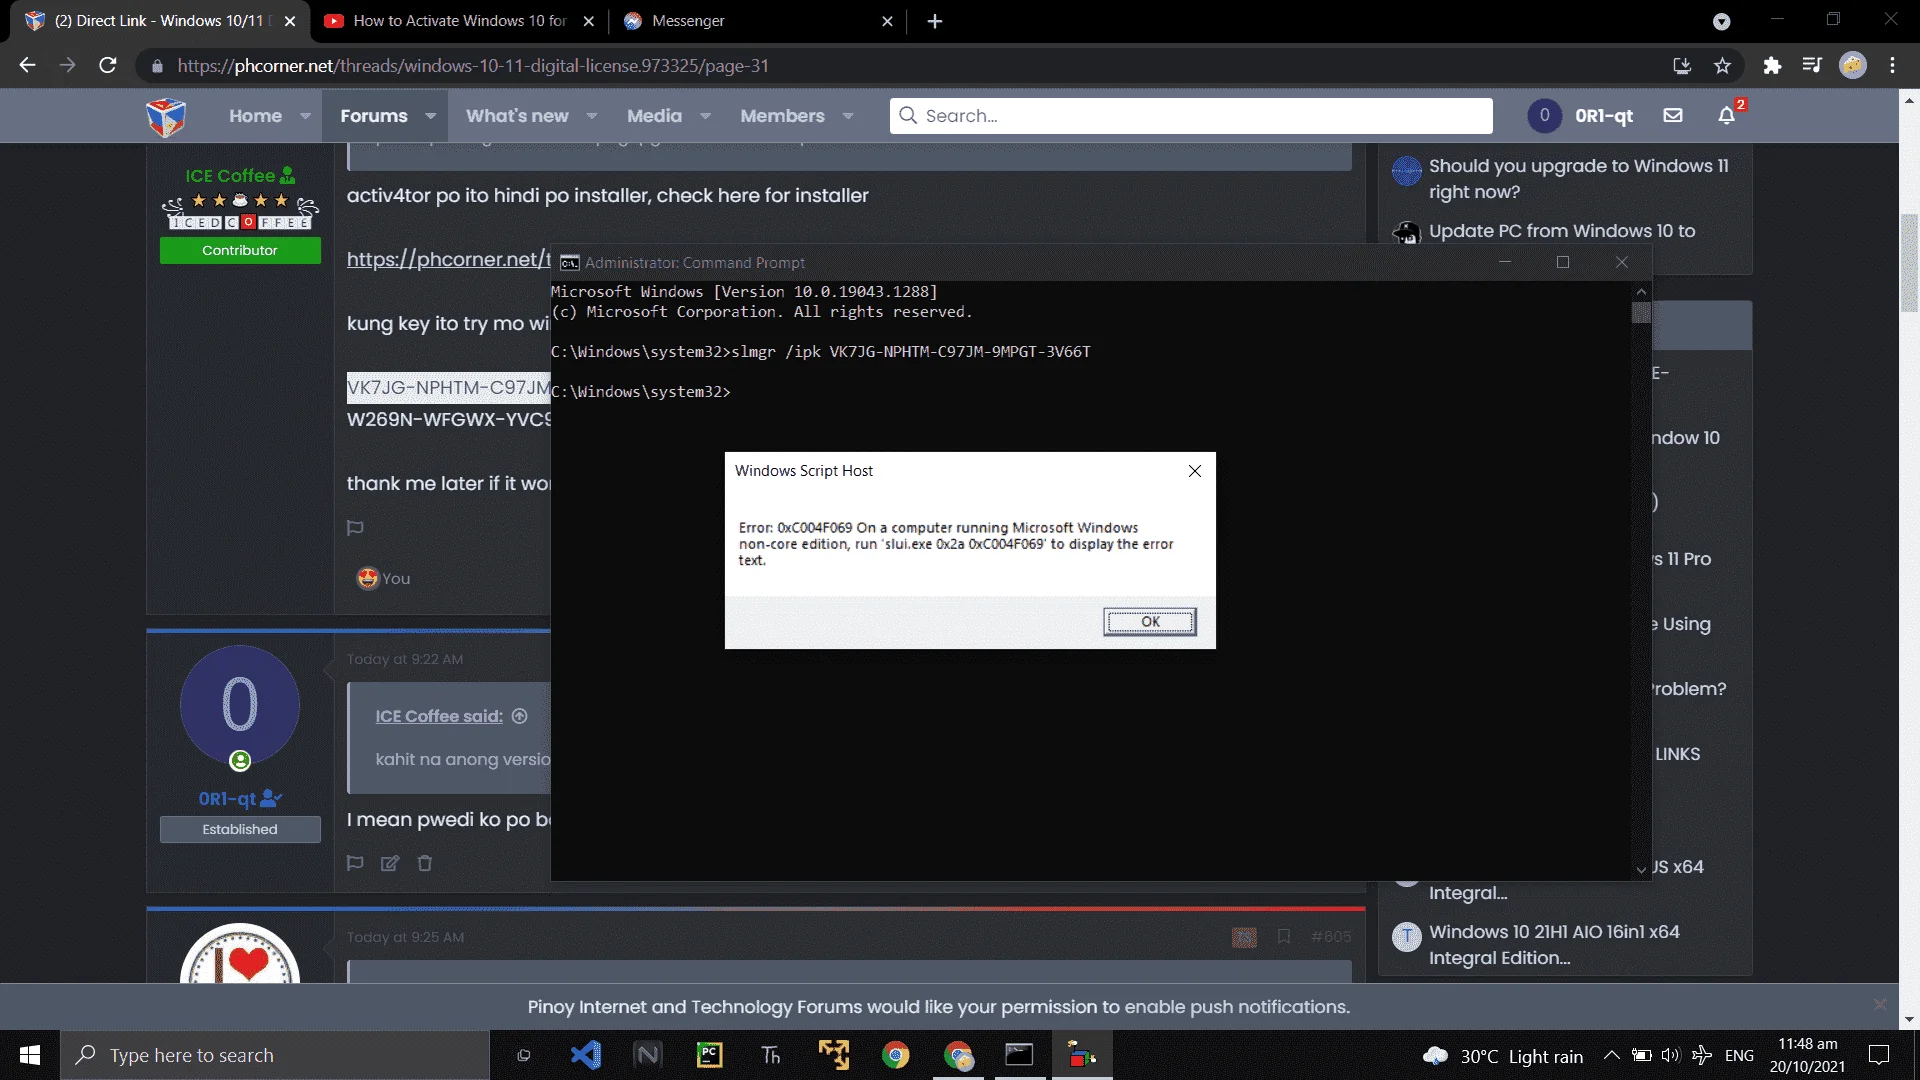The image size is (1920, 1080).
Task: Open the volume speaker tray icon
Action: [1670, 1055]
